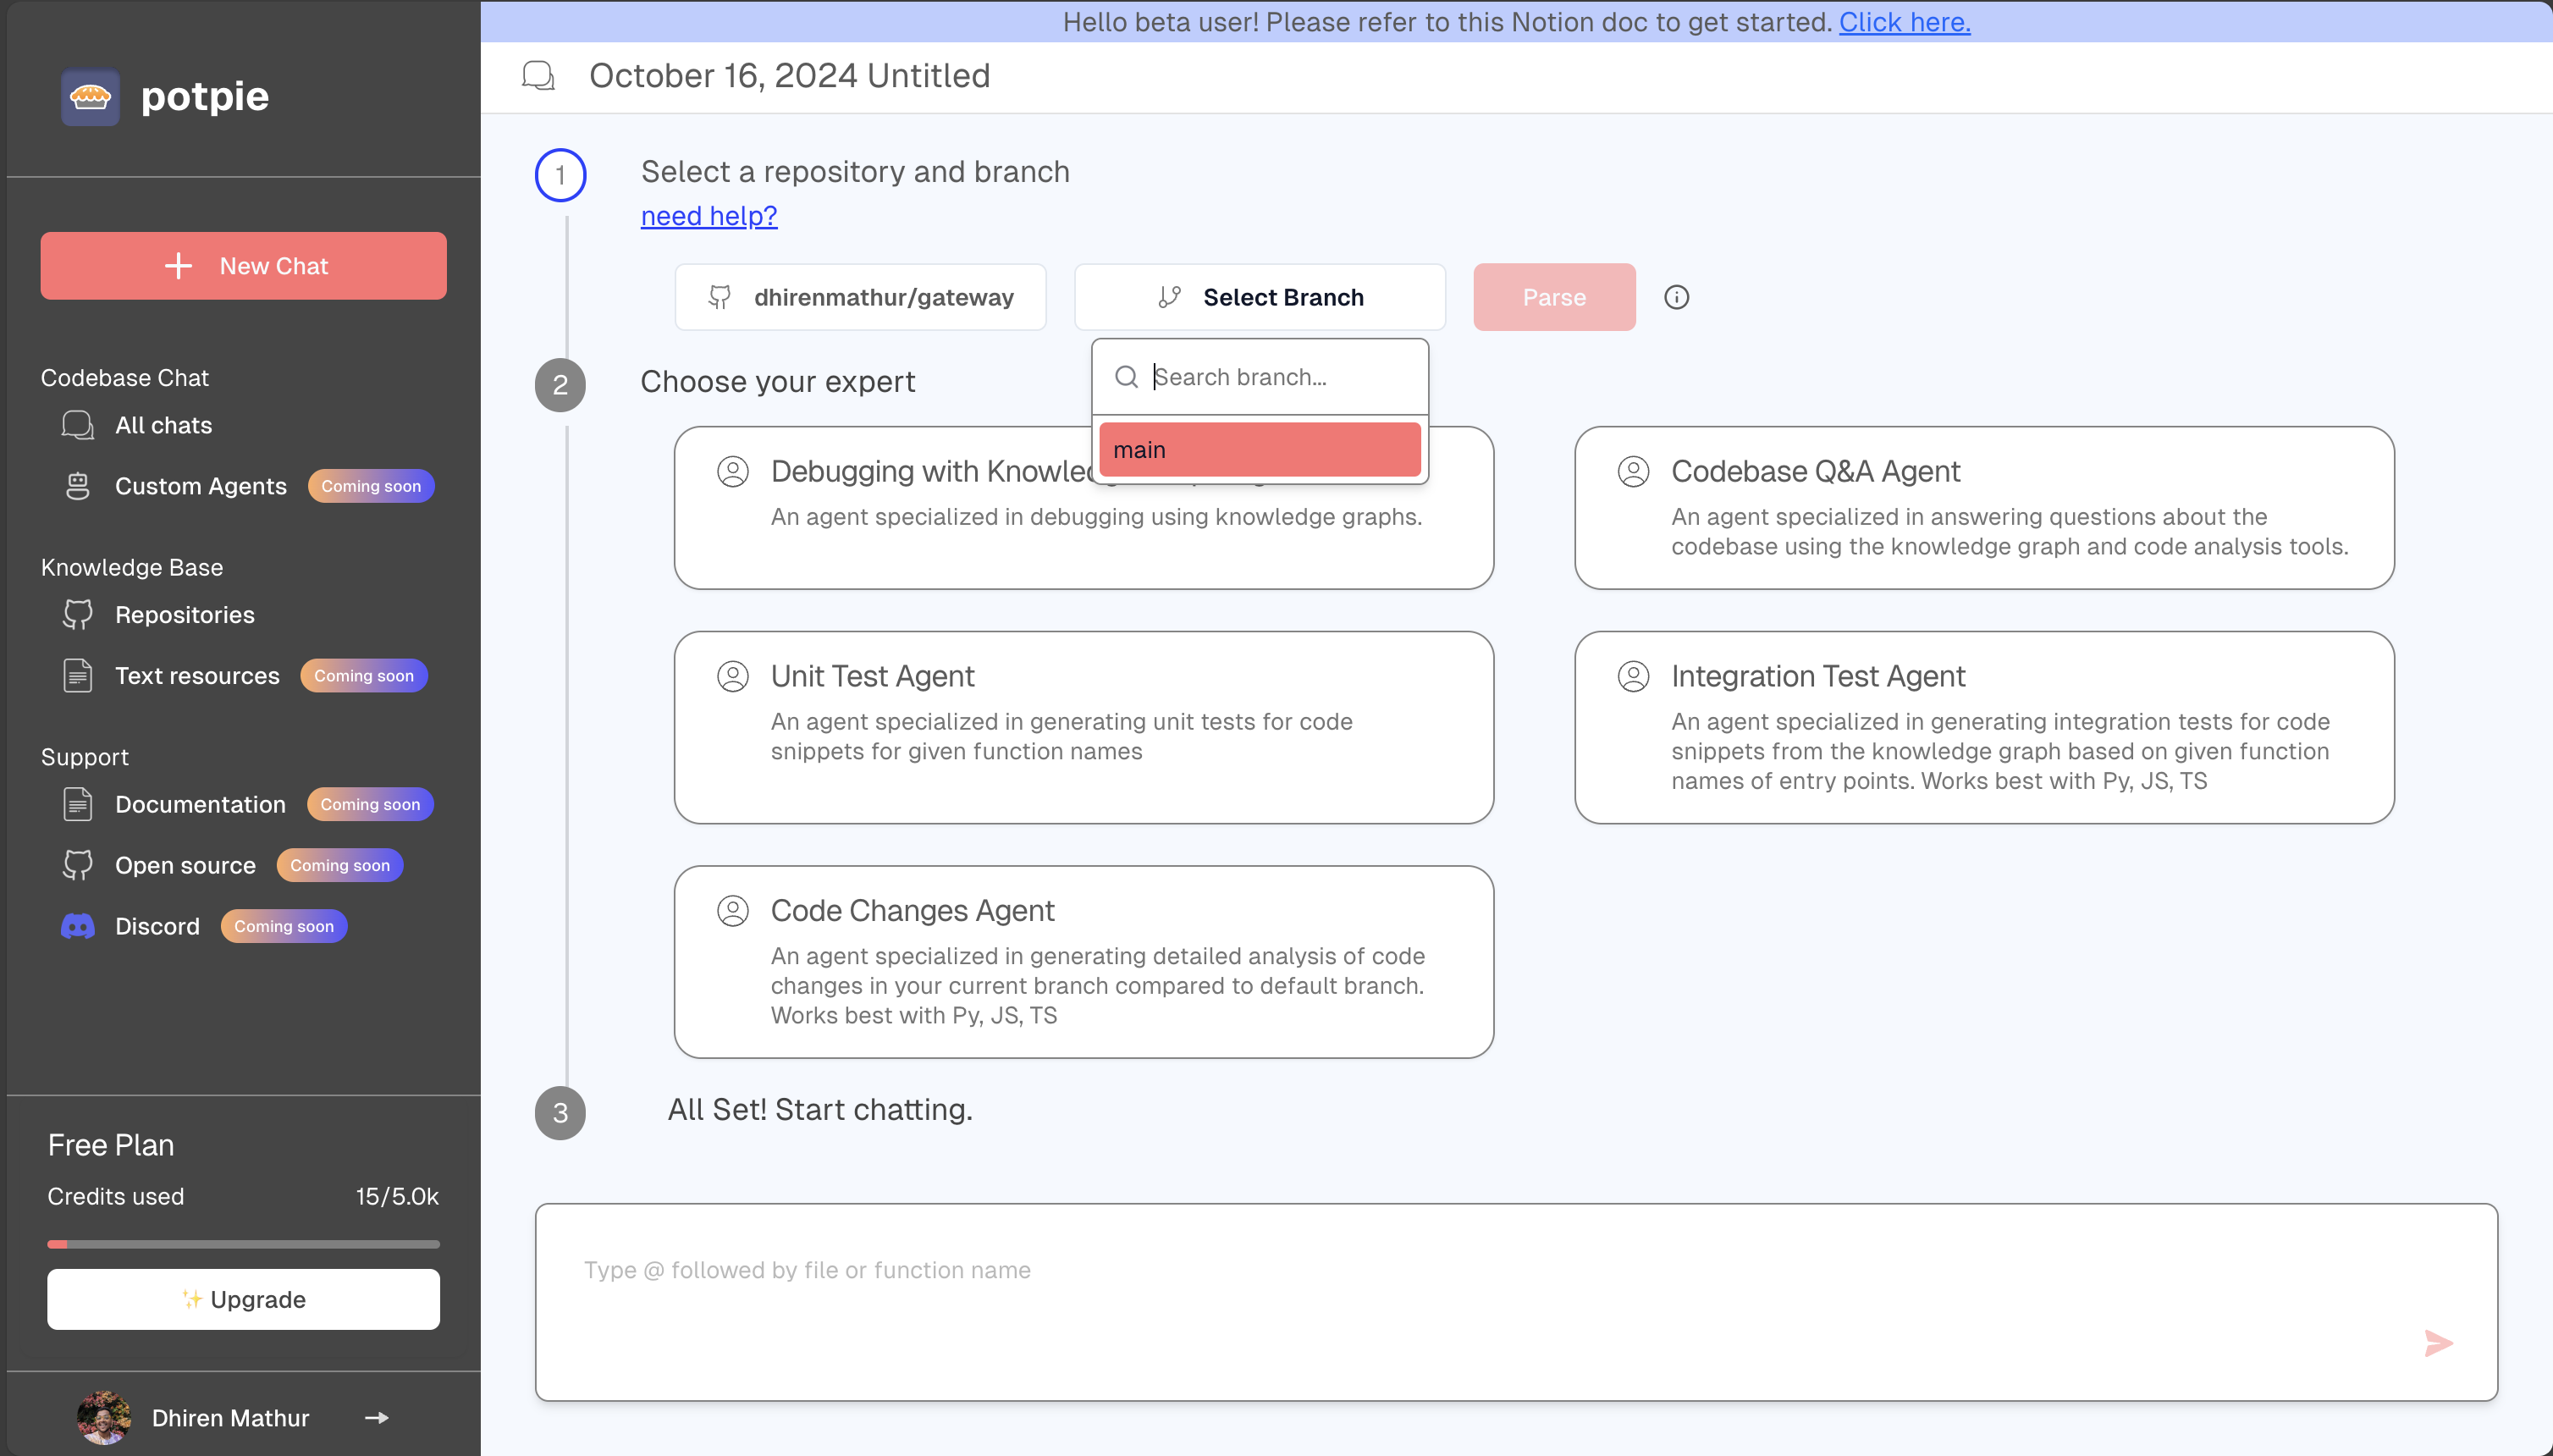Click the chat bubble icon beside title
The height and width of the screenshot is (1456, 2553).
pos(539,76)
